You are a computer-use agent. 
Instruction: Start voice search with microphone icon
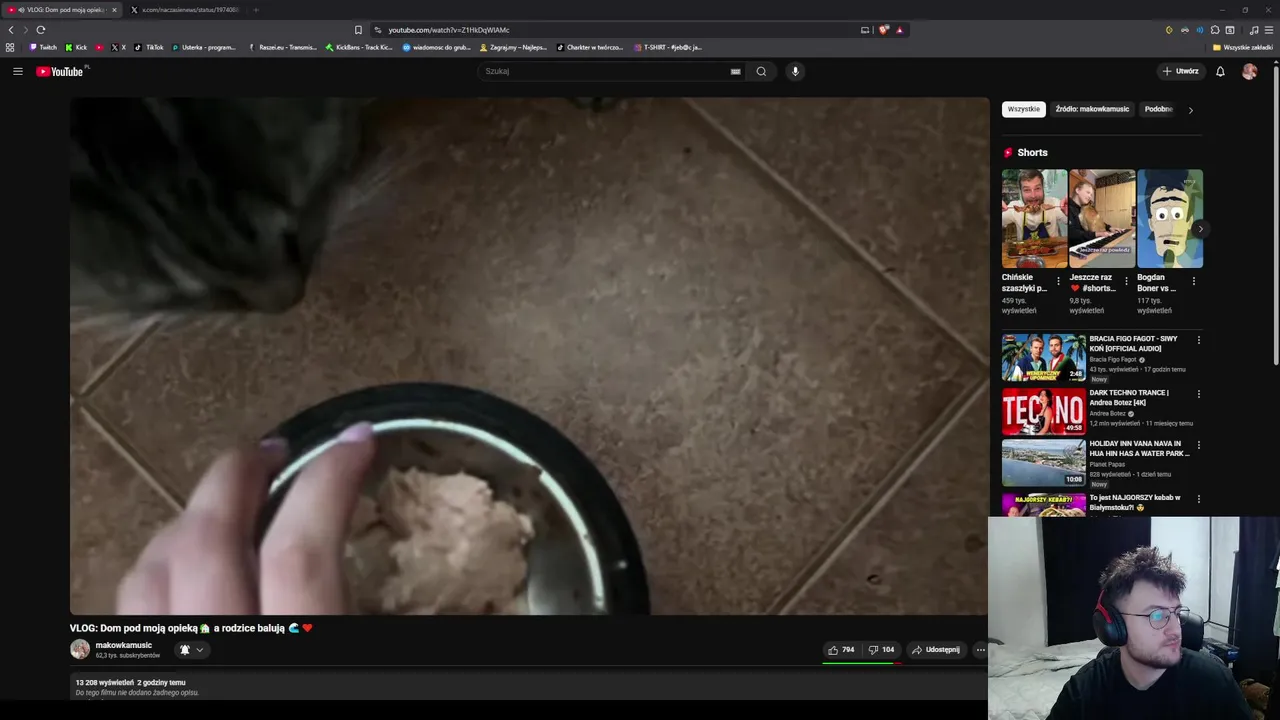pyautogui.click(x=795, y=71)
